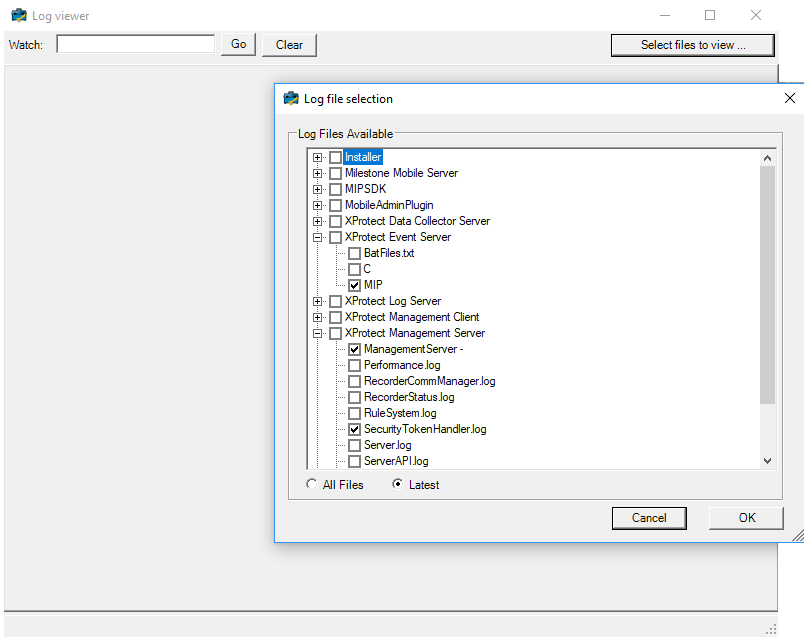Check the MobileAdminPlugin checkbox
This screenshot has width=804, height=637.
335,205
